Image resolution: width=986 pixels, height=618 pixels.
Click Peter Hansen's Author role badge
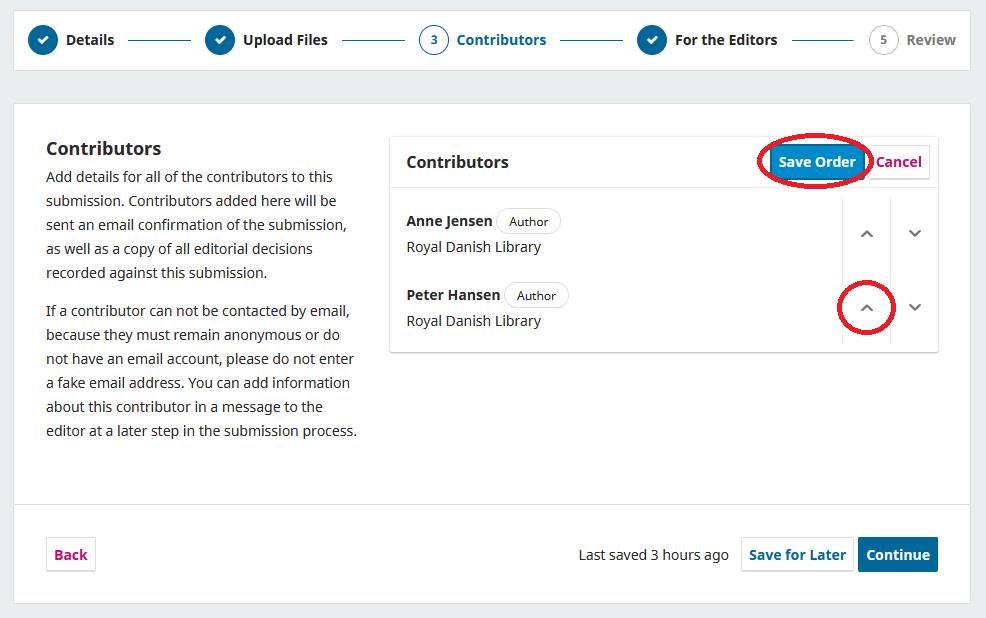click(x=536, y=295)
